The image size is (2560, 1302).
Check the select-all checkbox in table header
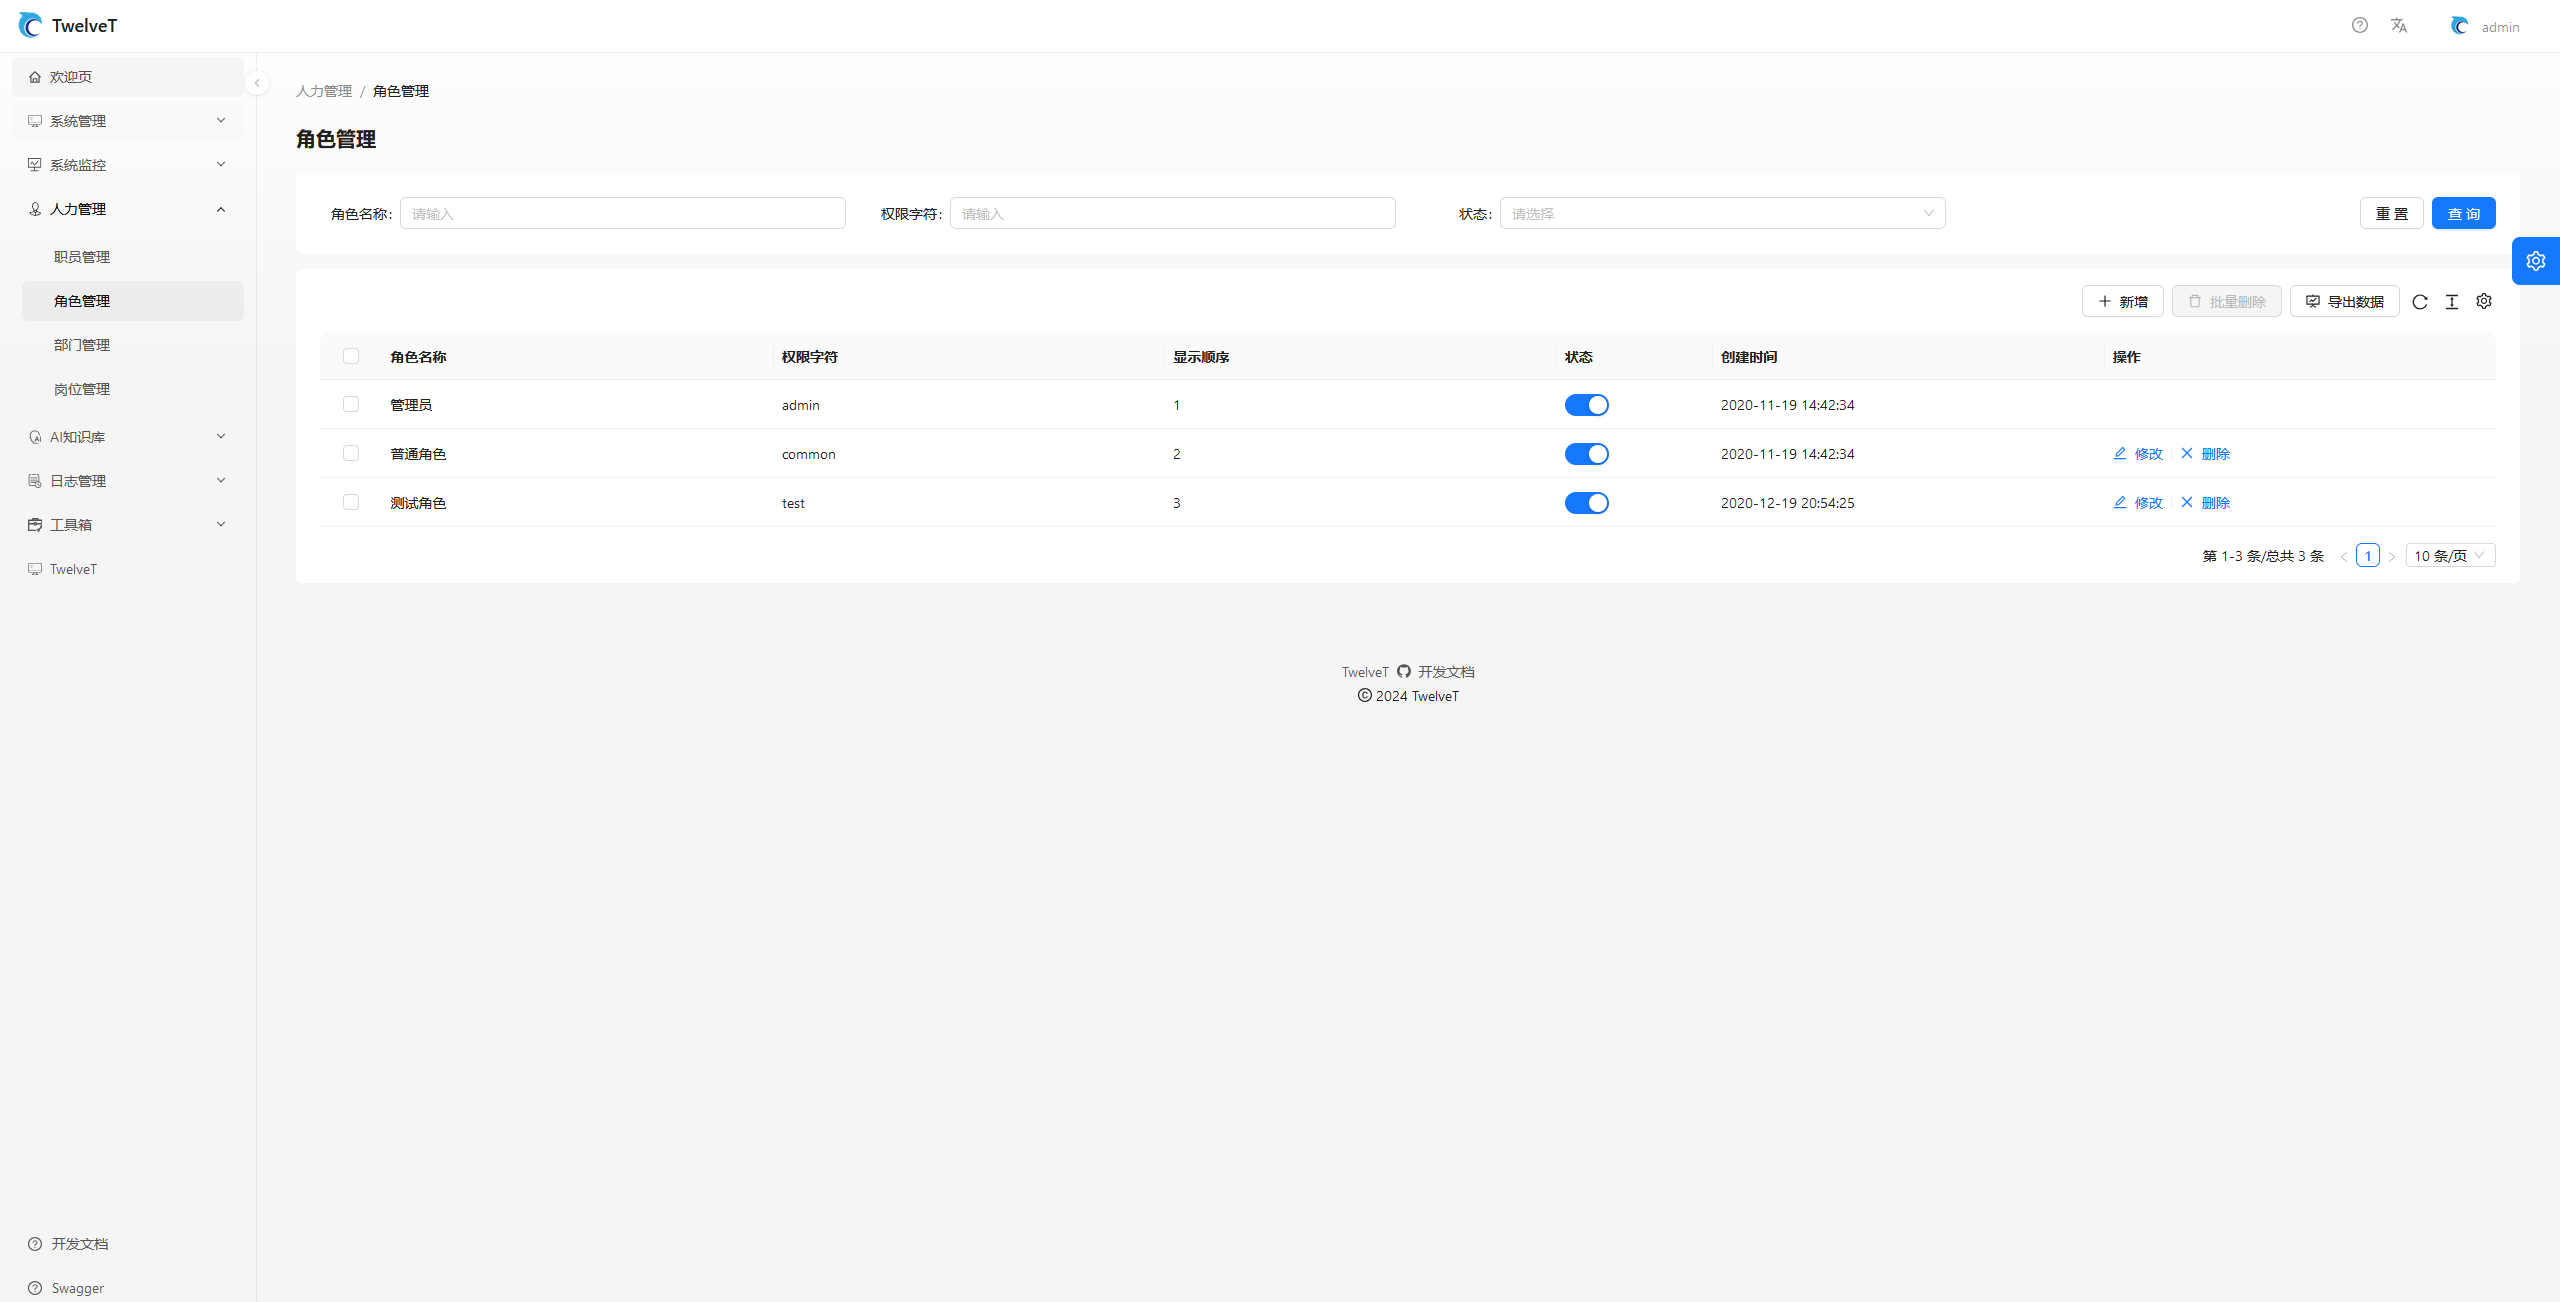click(351, 356)
